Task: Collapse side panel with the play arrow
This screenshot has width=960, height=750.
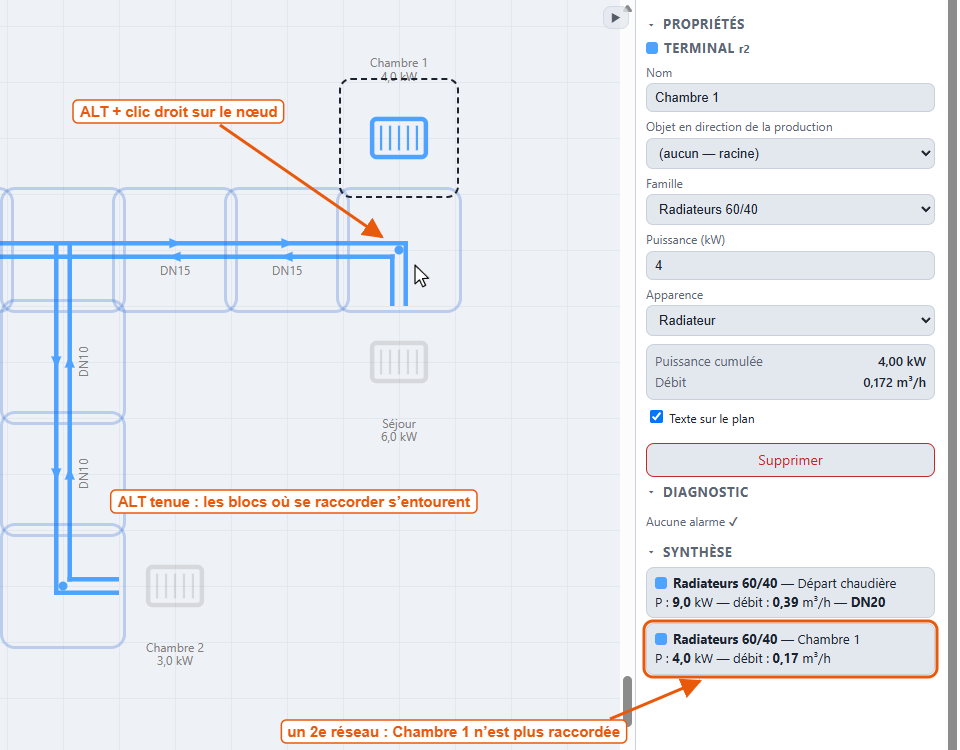Action: click(x=615, y=18)
